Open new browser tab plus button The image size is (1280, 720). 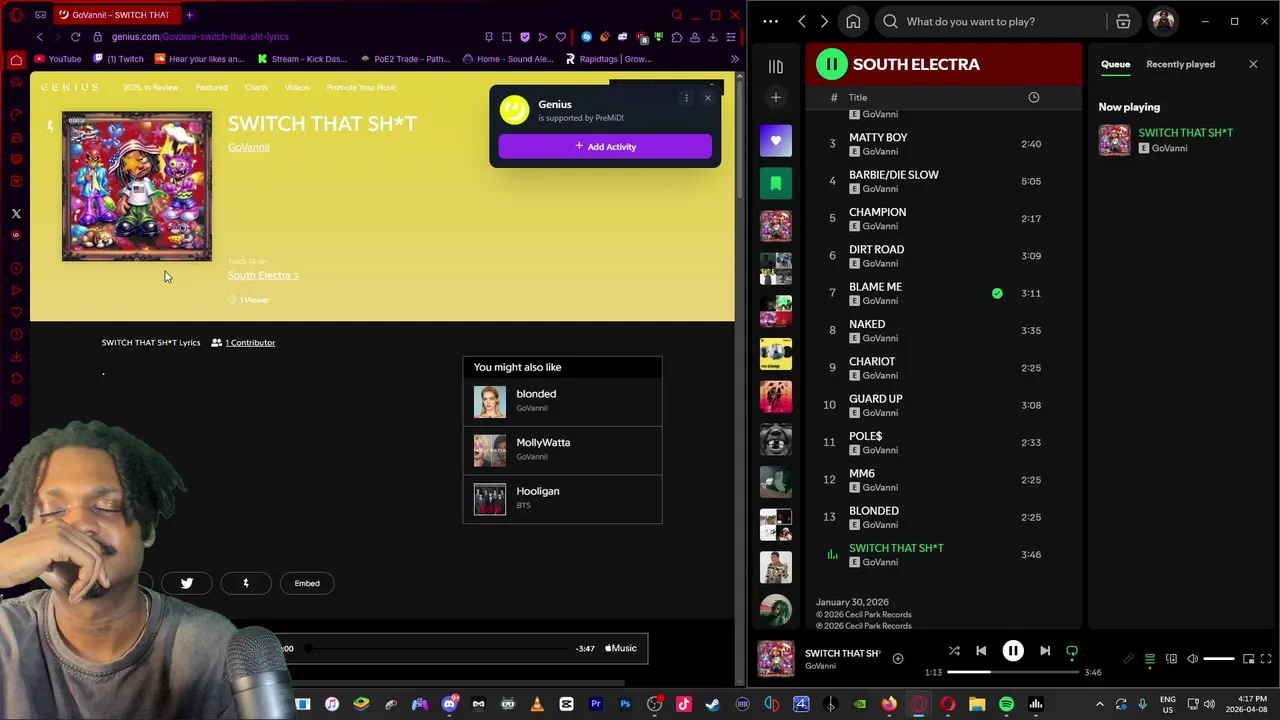189,15
